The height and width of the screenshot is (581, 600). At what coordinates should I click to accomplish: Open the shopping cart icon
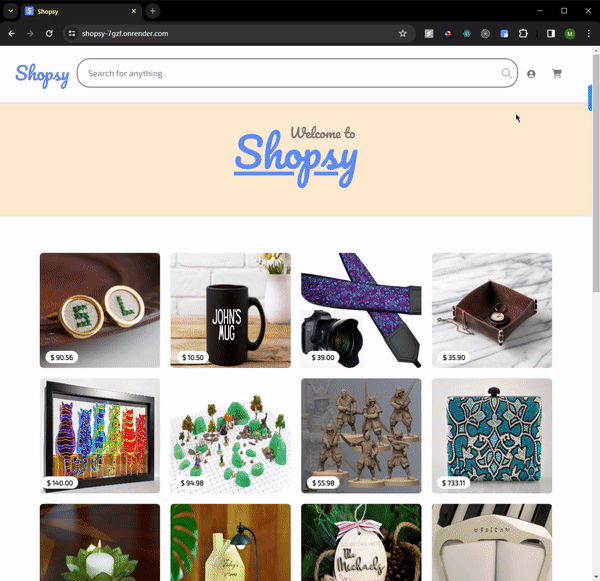tap(557, 73)
